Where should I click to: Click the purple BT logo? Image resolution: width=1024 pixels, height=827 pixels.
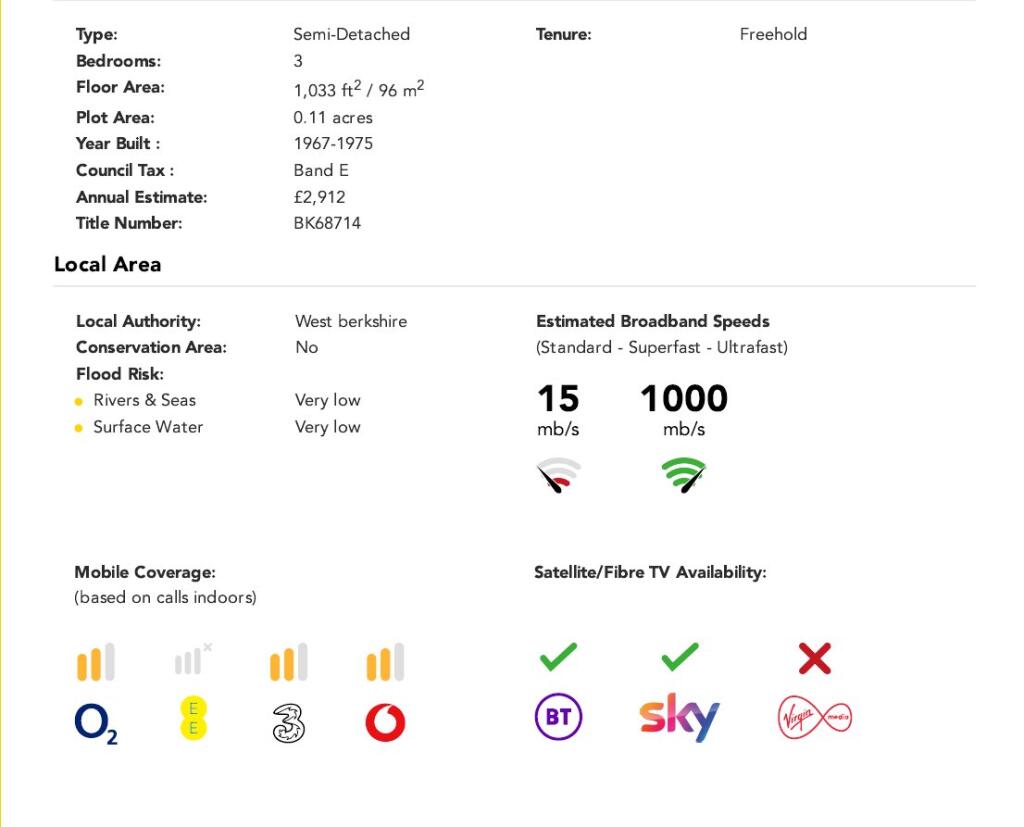point(558,718)
